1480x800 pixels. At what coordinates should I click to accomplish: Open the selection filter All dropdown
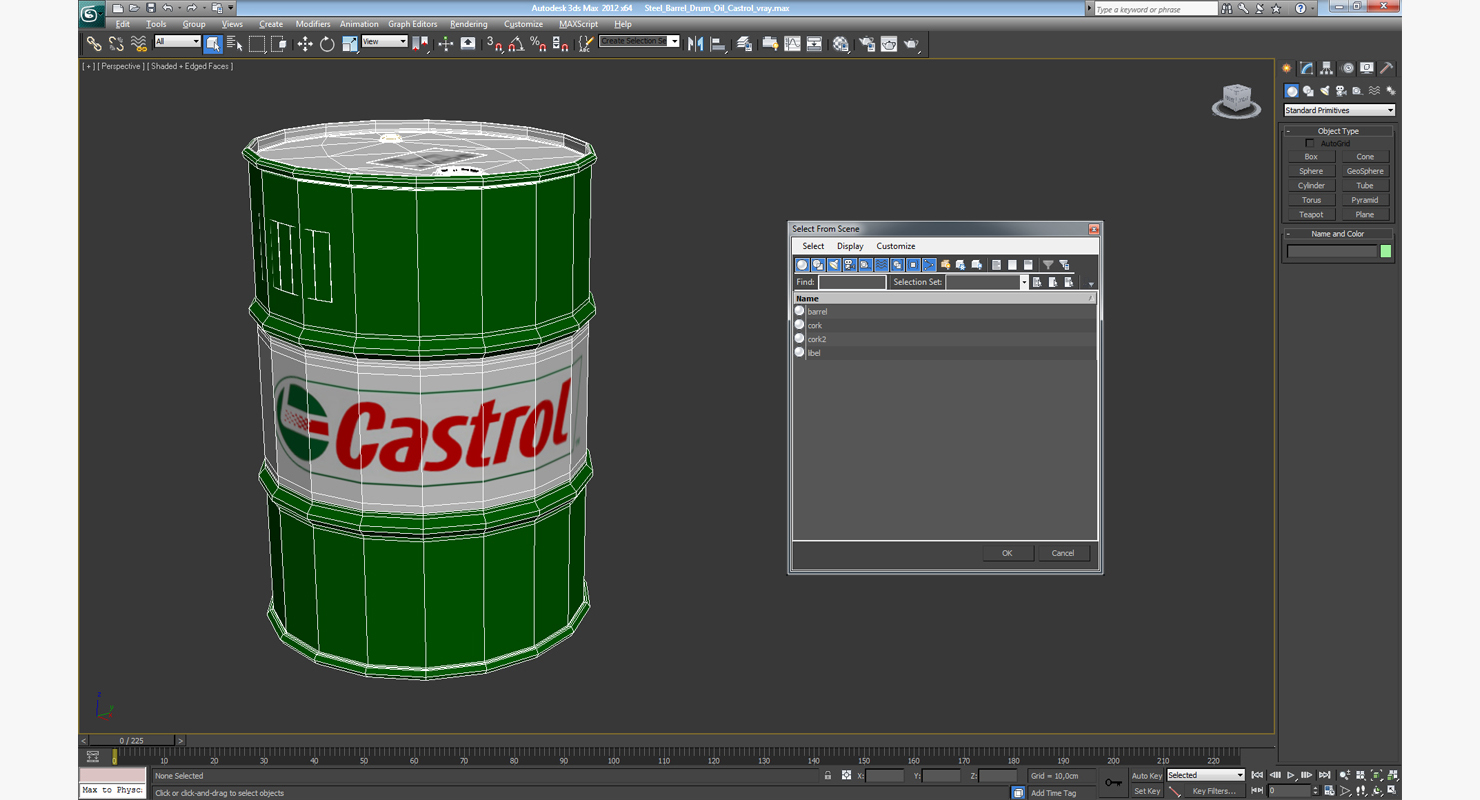point(177,42)
